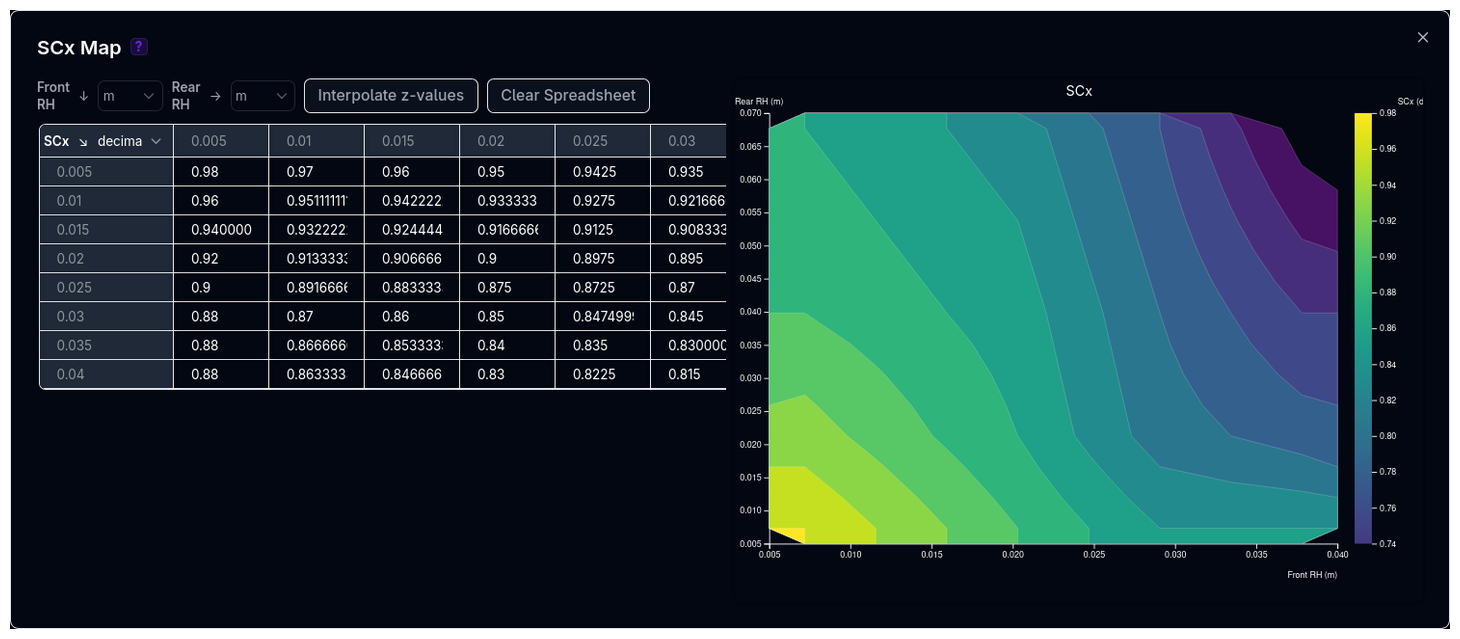The width and height of the screenshot is (1460, 639).
Task: Select the 0.02 row header cell
Action: pos(106,258)
